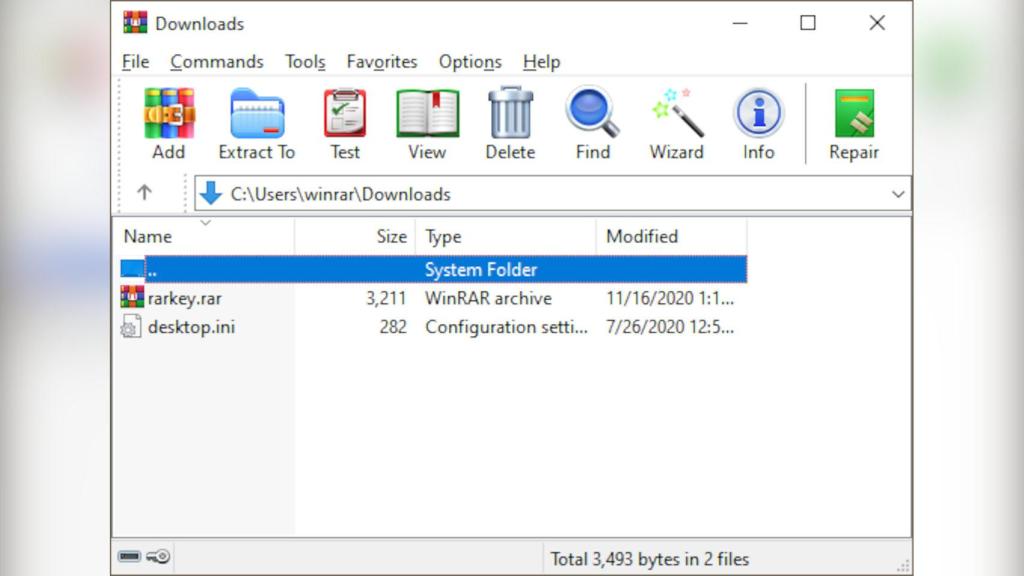
Task: Click the rarkey.rar archive icon
Action: click(x=133, y=297)
